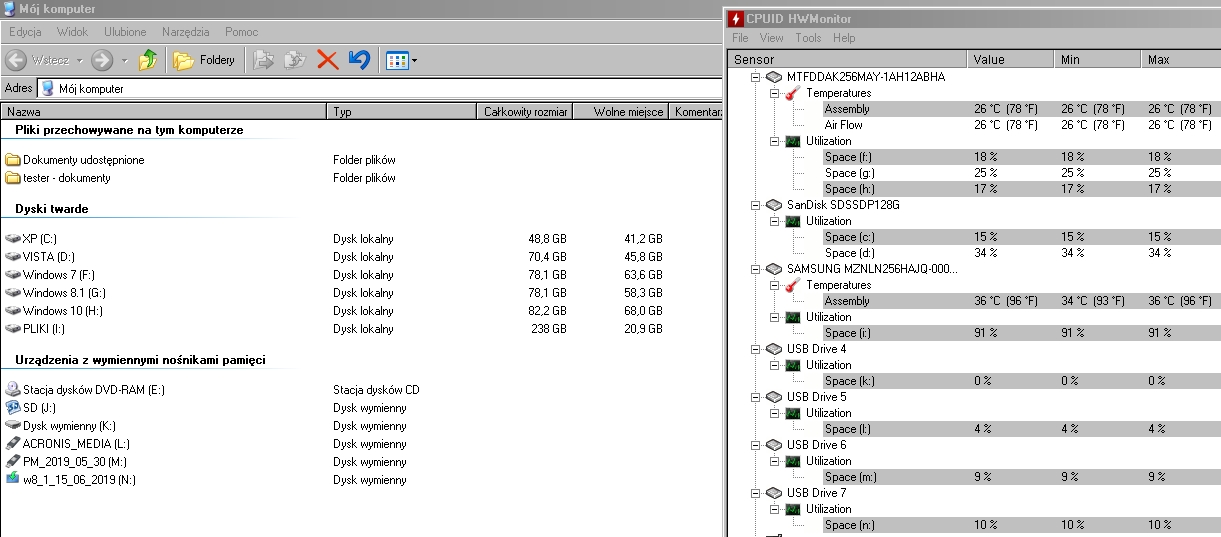The width and height of the screenshot is (1221, 537).
Task: Collapse Utilization under MTFDDAK256MAY drive
Action: (x=773, y=141)
